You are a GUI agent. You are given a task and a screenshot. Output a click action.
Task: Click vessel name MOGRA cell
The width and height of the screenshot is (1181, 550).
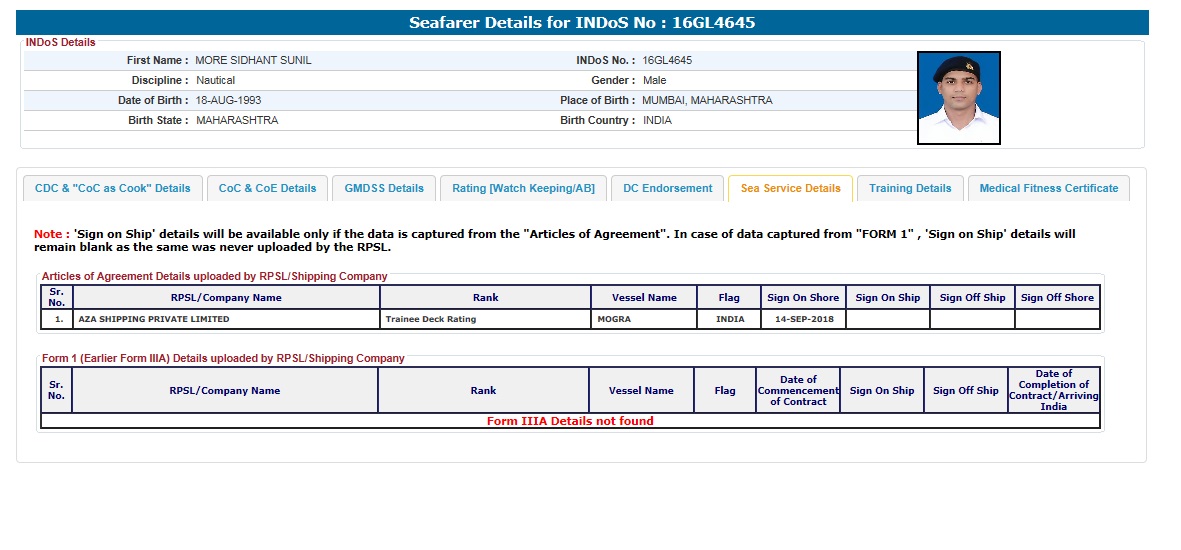644,319
